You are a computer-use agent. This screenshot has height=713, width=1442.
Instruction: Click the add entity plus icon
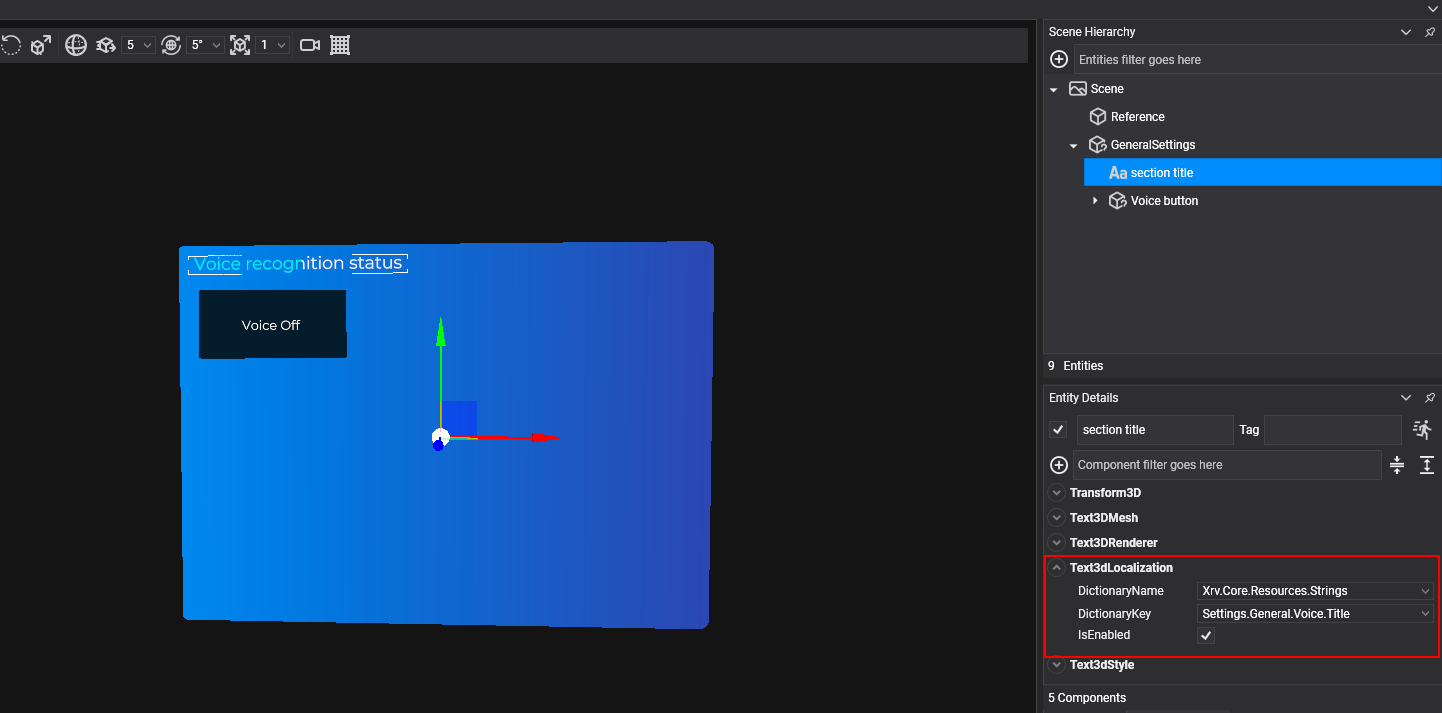coord(1059,60)
